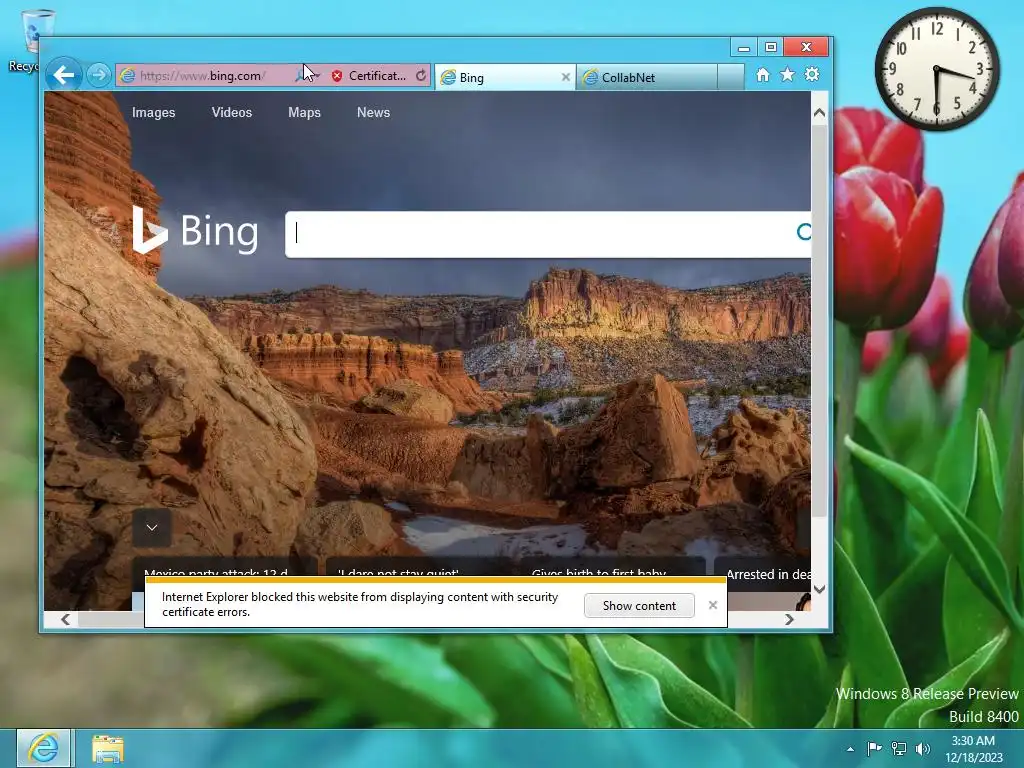
Task: Click the analog clock desktop gadget
Action: [937, 69]
